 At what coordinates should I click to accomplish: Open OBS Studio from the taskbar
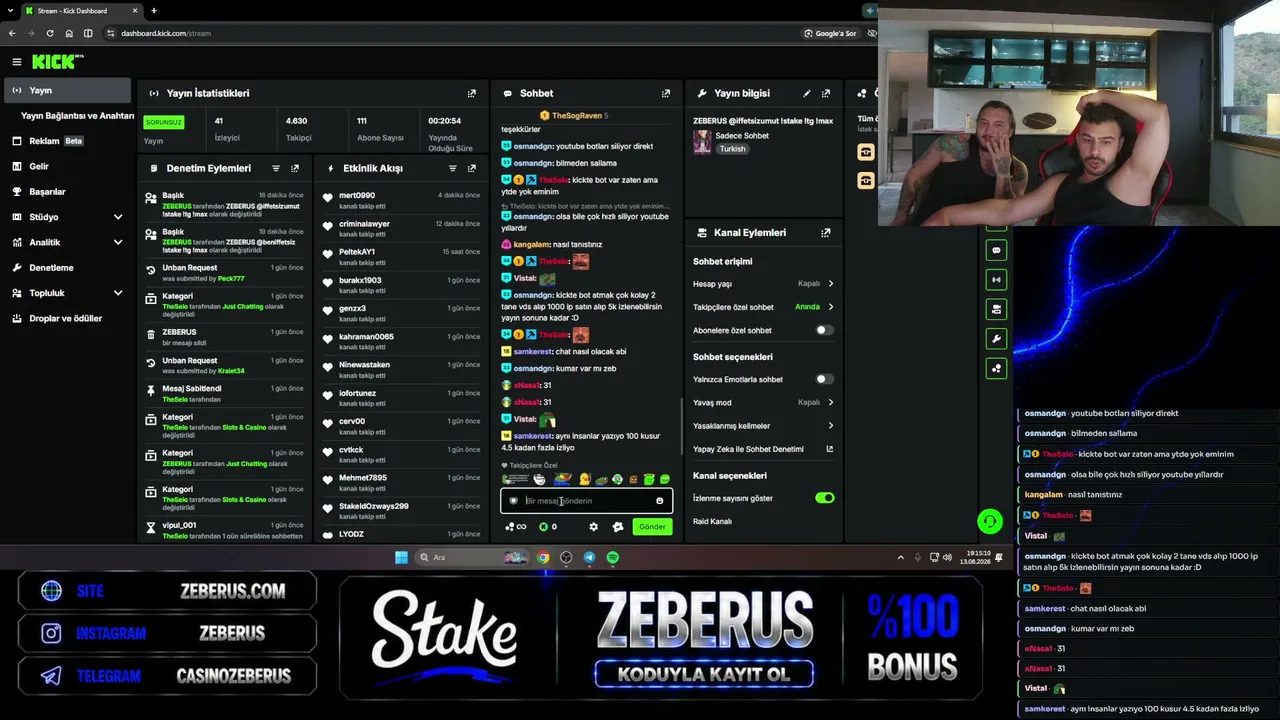coord(566,557)
